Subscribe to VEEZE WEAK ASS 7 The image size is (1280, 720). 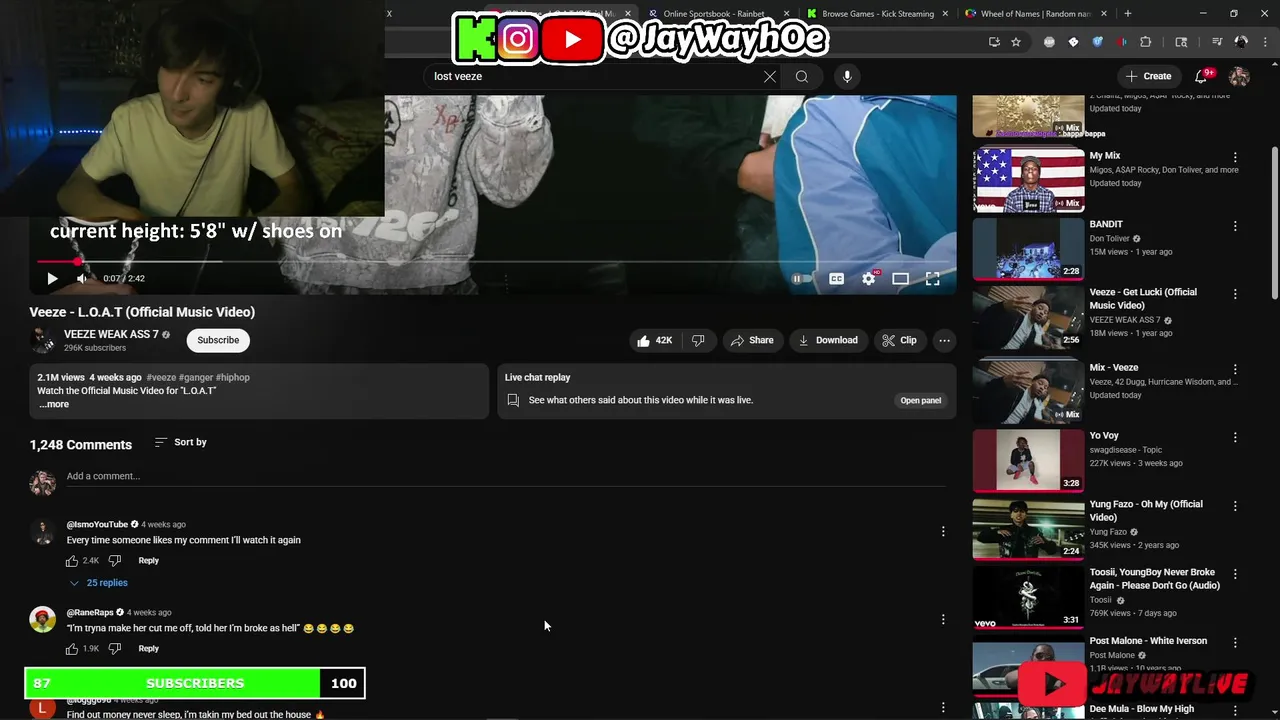pyautogui.click(x=218, y=340)
